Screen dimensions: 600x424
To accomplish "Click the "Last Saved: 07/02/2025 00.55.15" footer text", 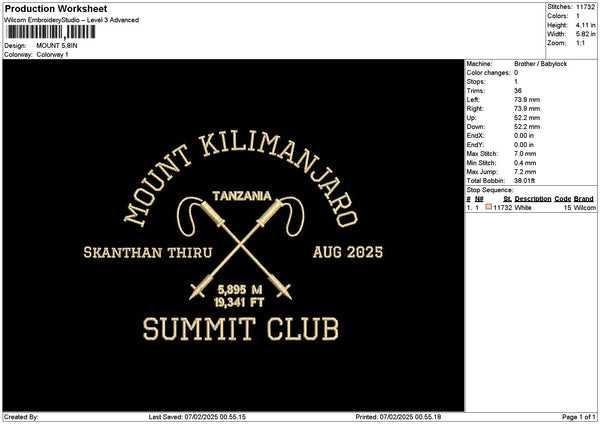I will [x=197, y=417].
